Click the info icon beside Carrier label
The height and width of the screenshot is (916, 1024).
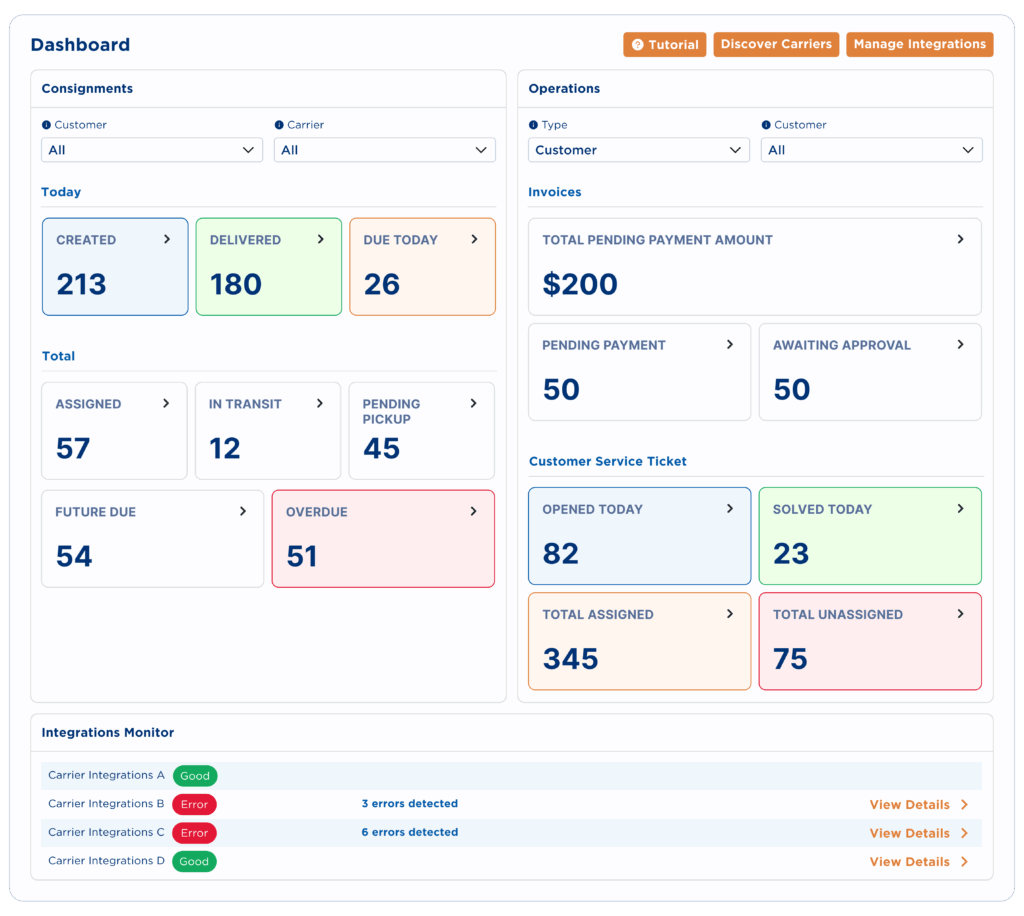(278, 125)
